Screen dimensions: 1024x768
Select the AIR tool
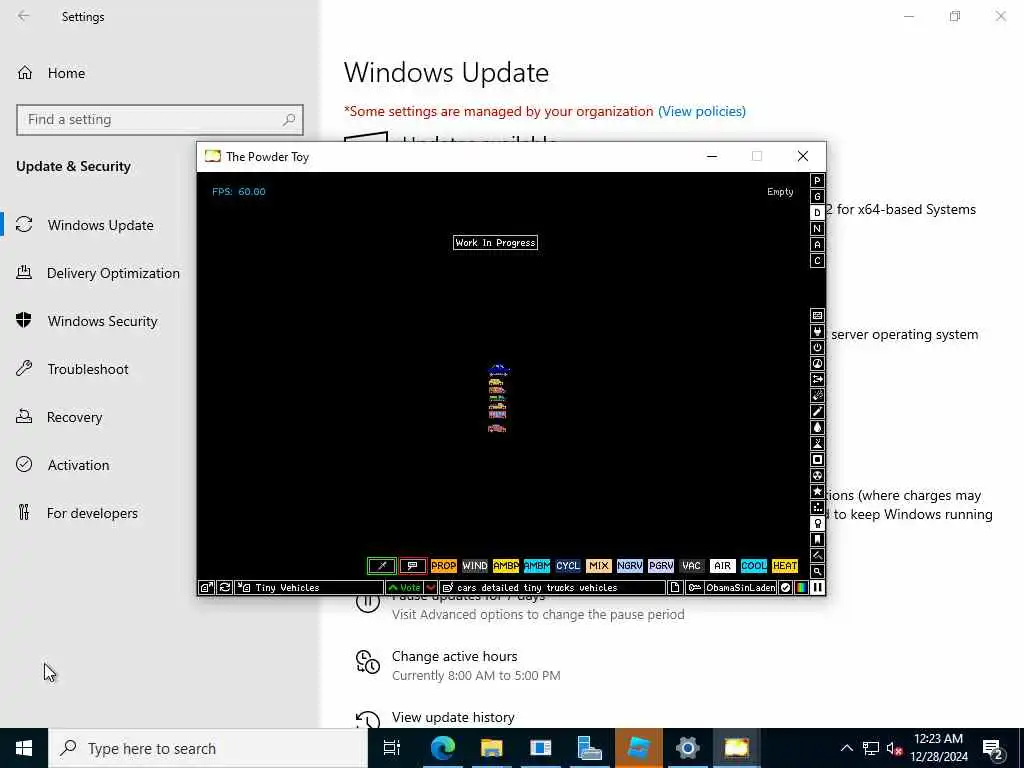pyautogui.click(x=722, y=566)
